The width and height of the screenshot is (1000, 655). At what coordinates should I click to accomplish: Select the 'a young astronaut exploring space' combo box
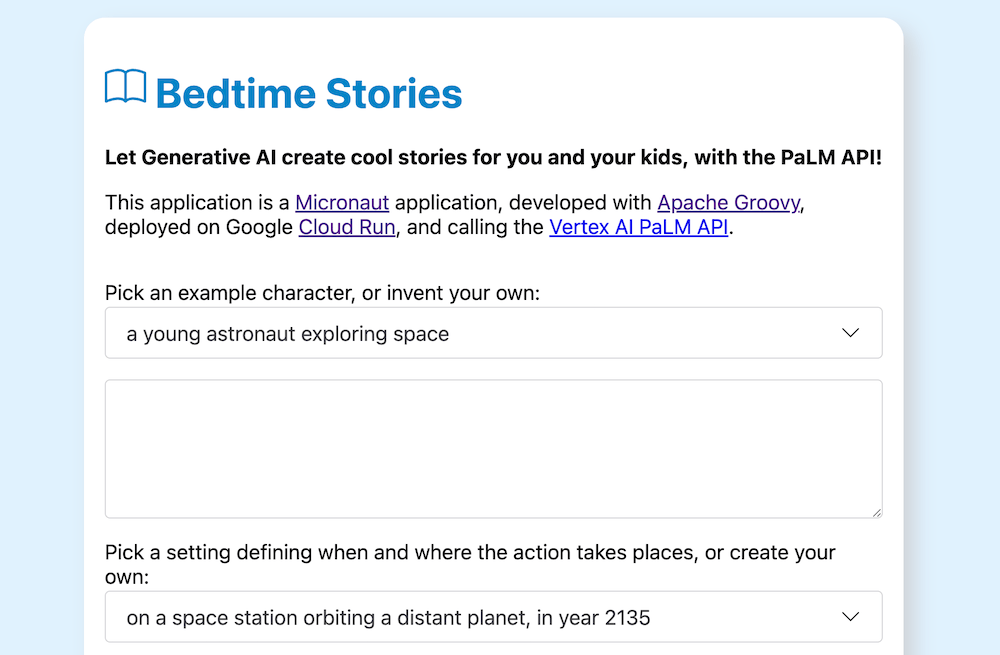coord(400,333)
